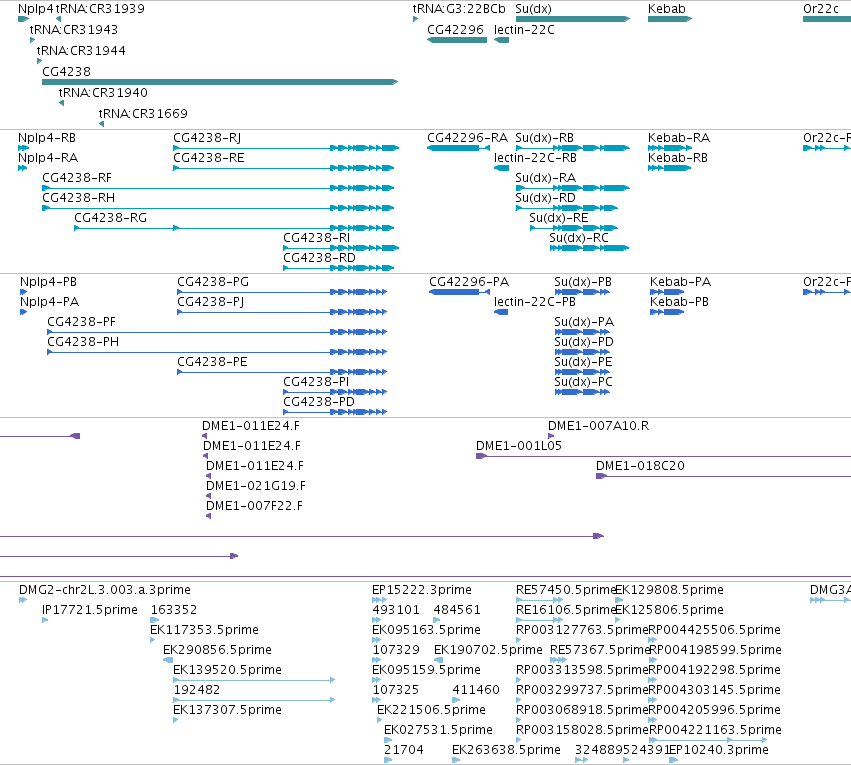Select the Su(dx)-RE transcript label
The width and height of the screenshot is (851, 765).
point(559,218)
